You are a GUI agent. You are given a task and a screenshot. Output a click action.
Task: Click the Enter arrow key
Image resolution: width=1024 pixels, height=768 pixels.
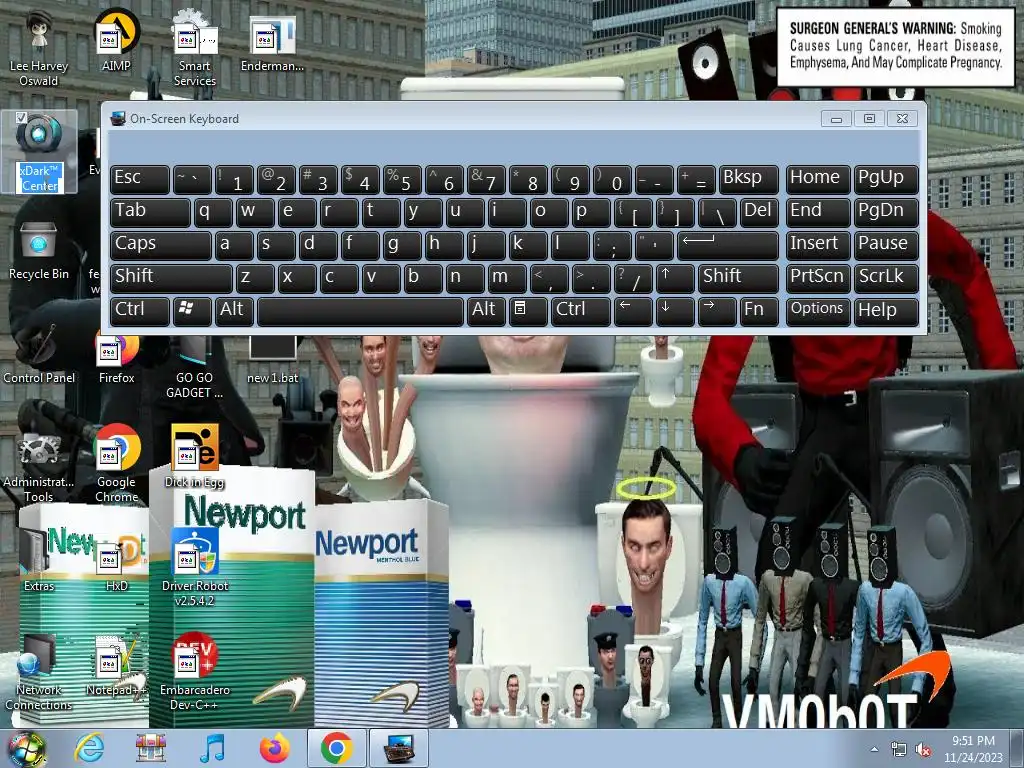coord(728,245)
